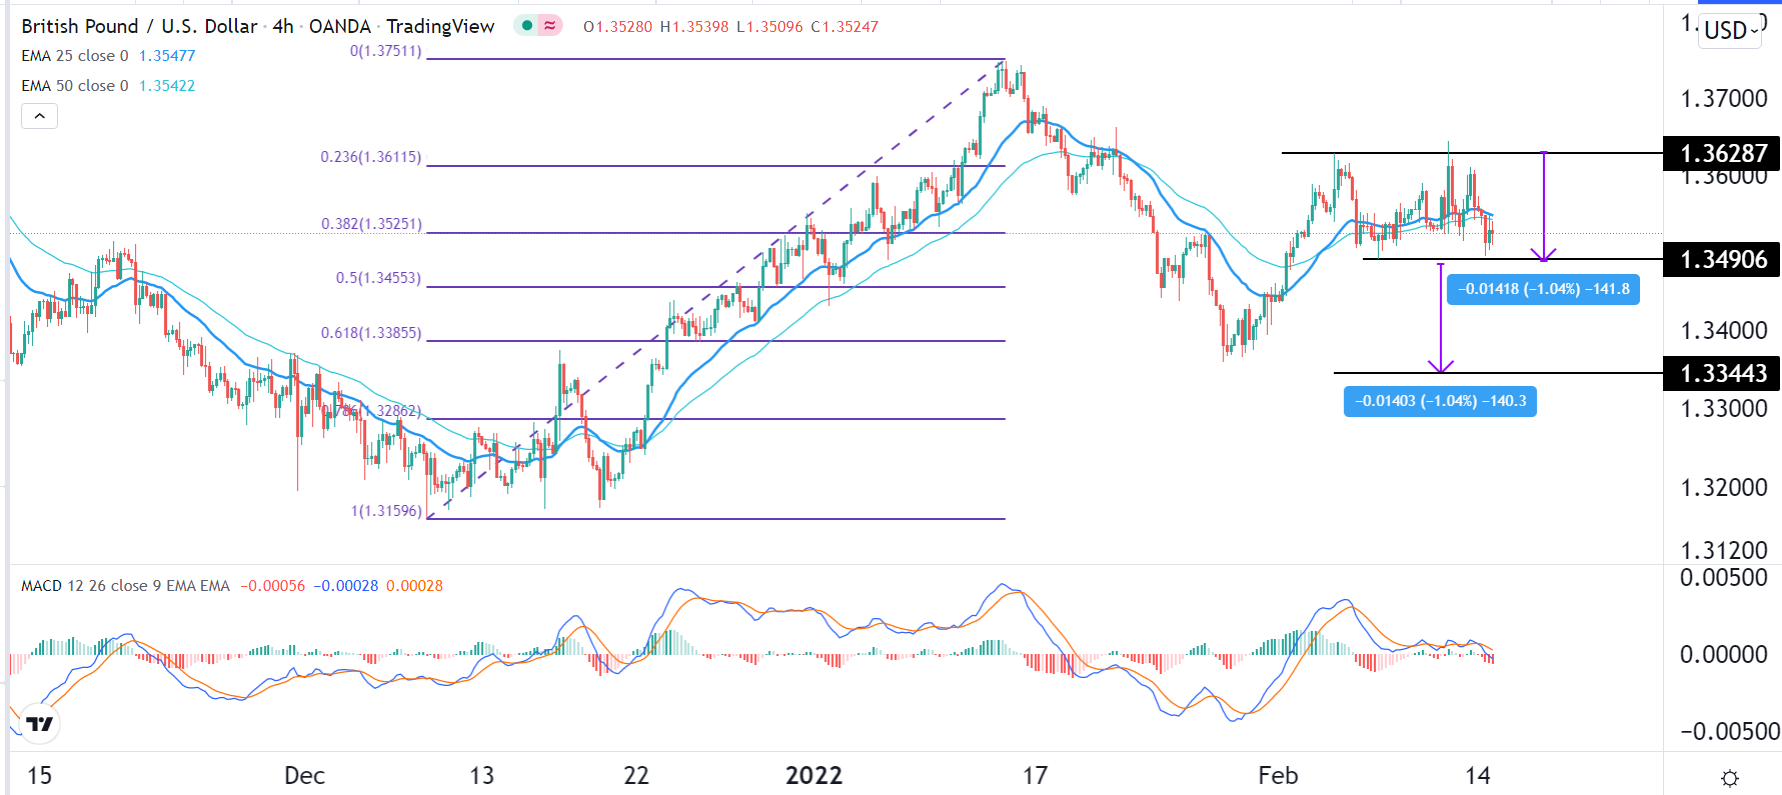The width and height of the screenshot is (1782, 795).
Task: Select the -140.3 price range measurement label
Action: 1440,401
